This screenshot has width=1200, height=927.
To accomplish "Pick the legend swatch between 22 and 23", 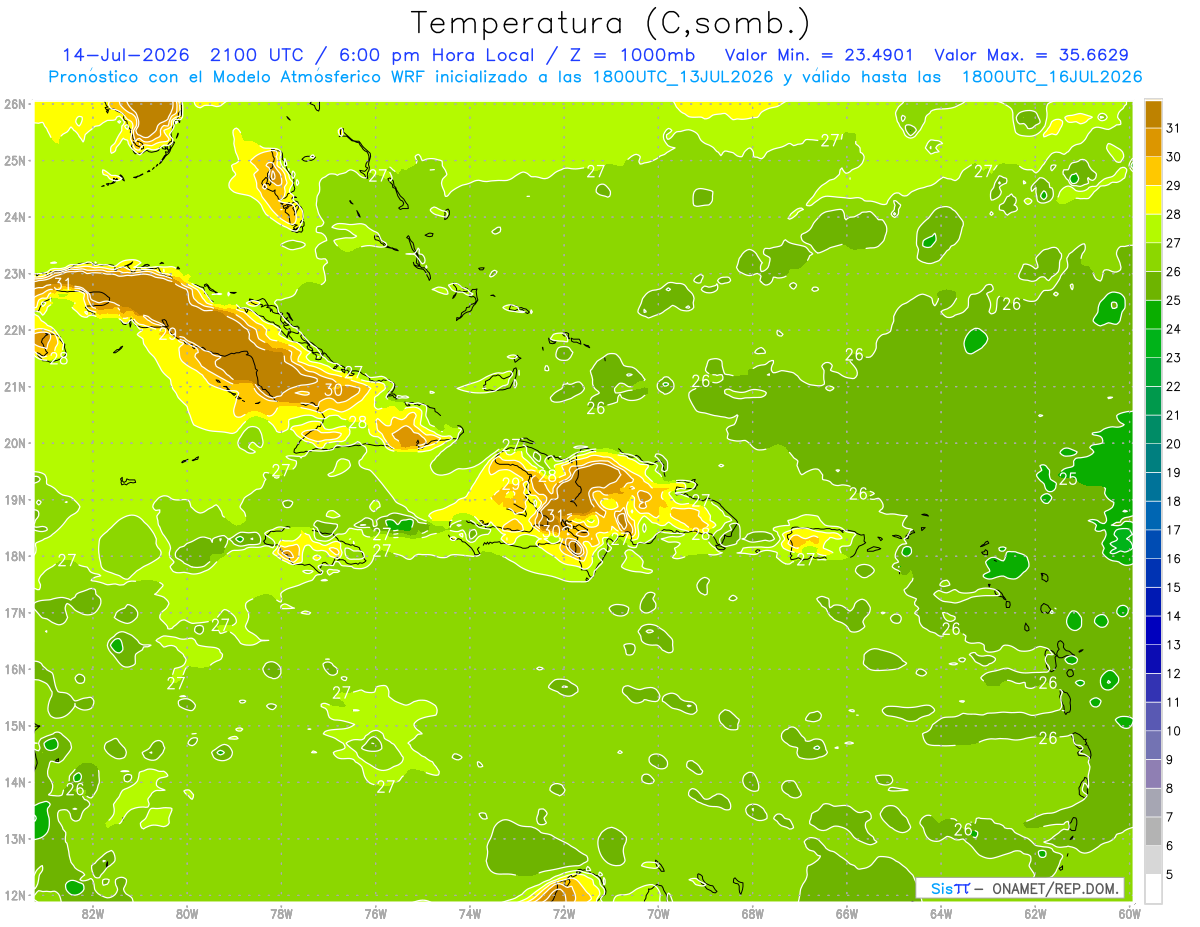I will (x=1153, y=372).
